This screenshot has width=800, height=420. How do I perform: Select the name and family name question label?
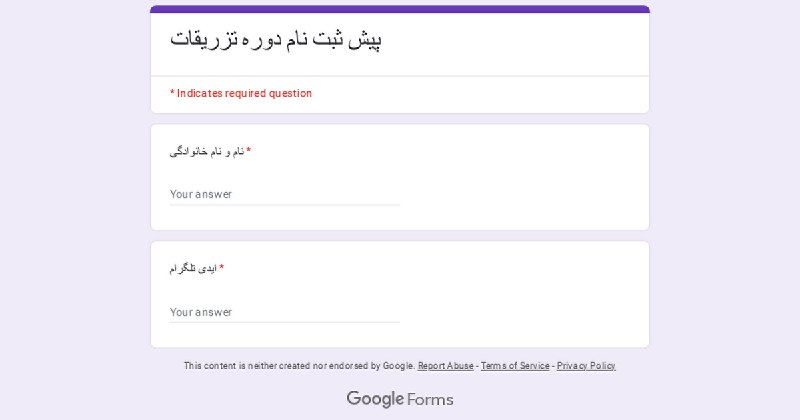[207, 152]
